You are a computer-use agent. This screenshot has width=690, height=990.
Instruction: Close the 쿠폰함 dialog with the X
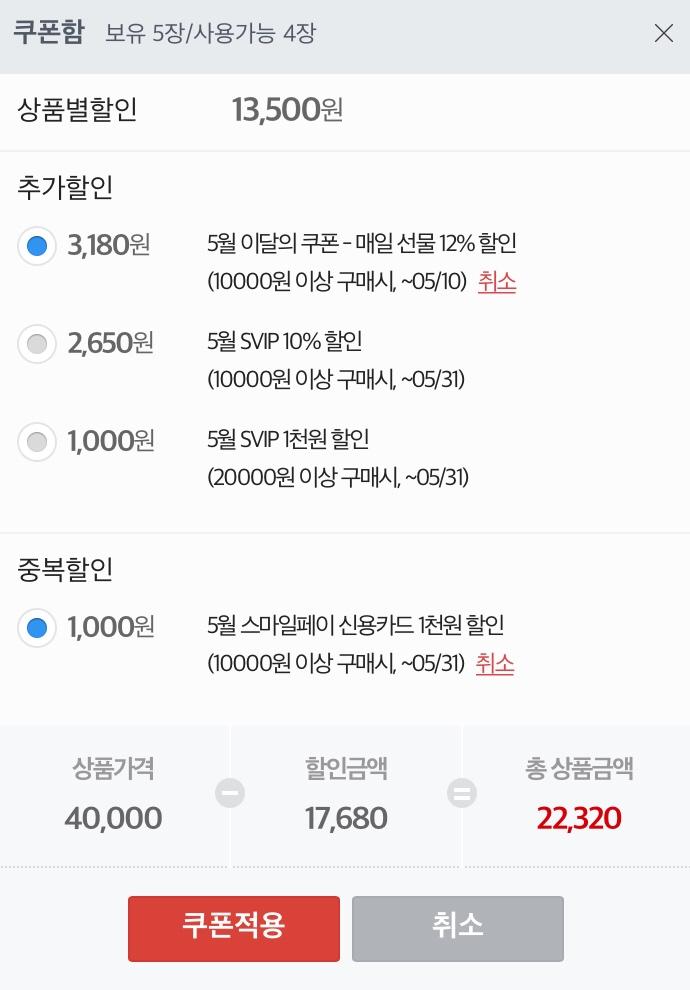click(663, 34)
